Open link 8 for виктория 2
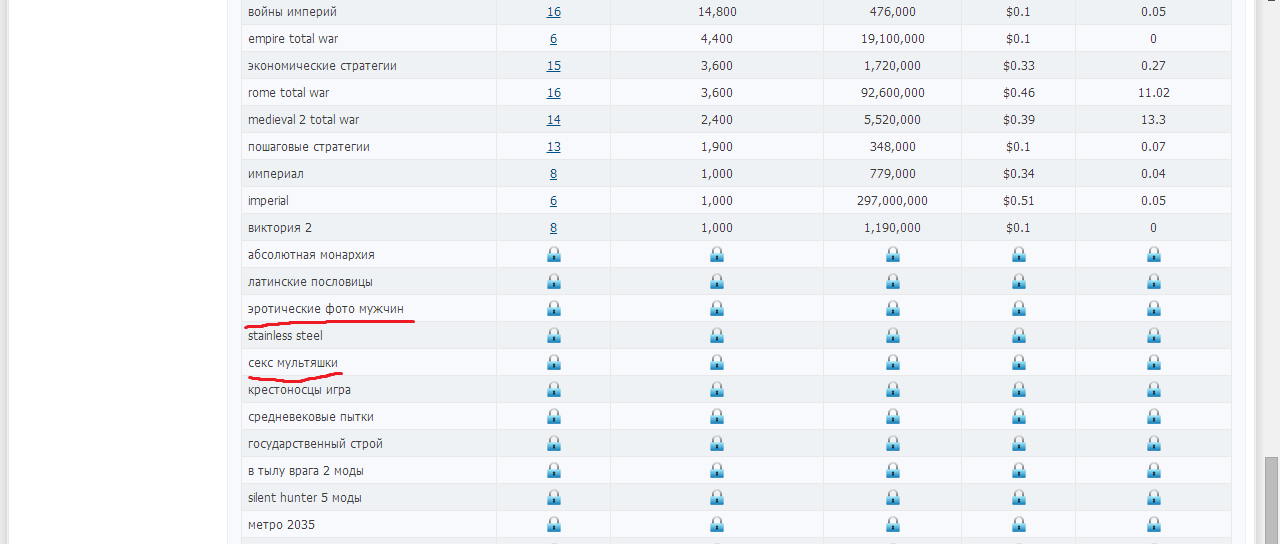1280x544 pixels. click(x=553, y=228)
